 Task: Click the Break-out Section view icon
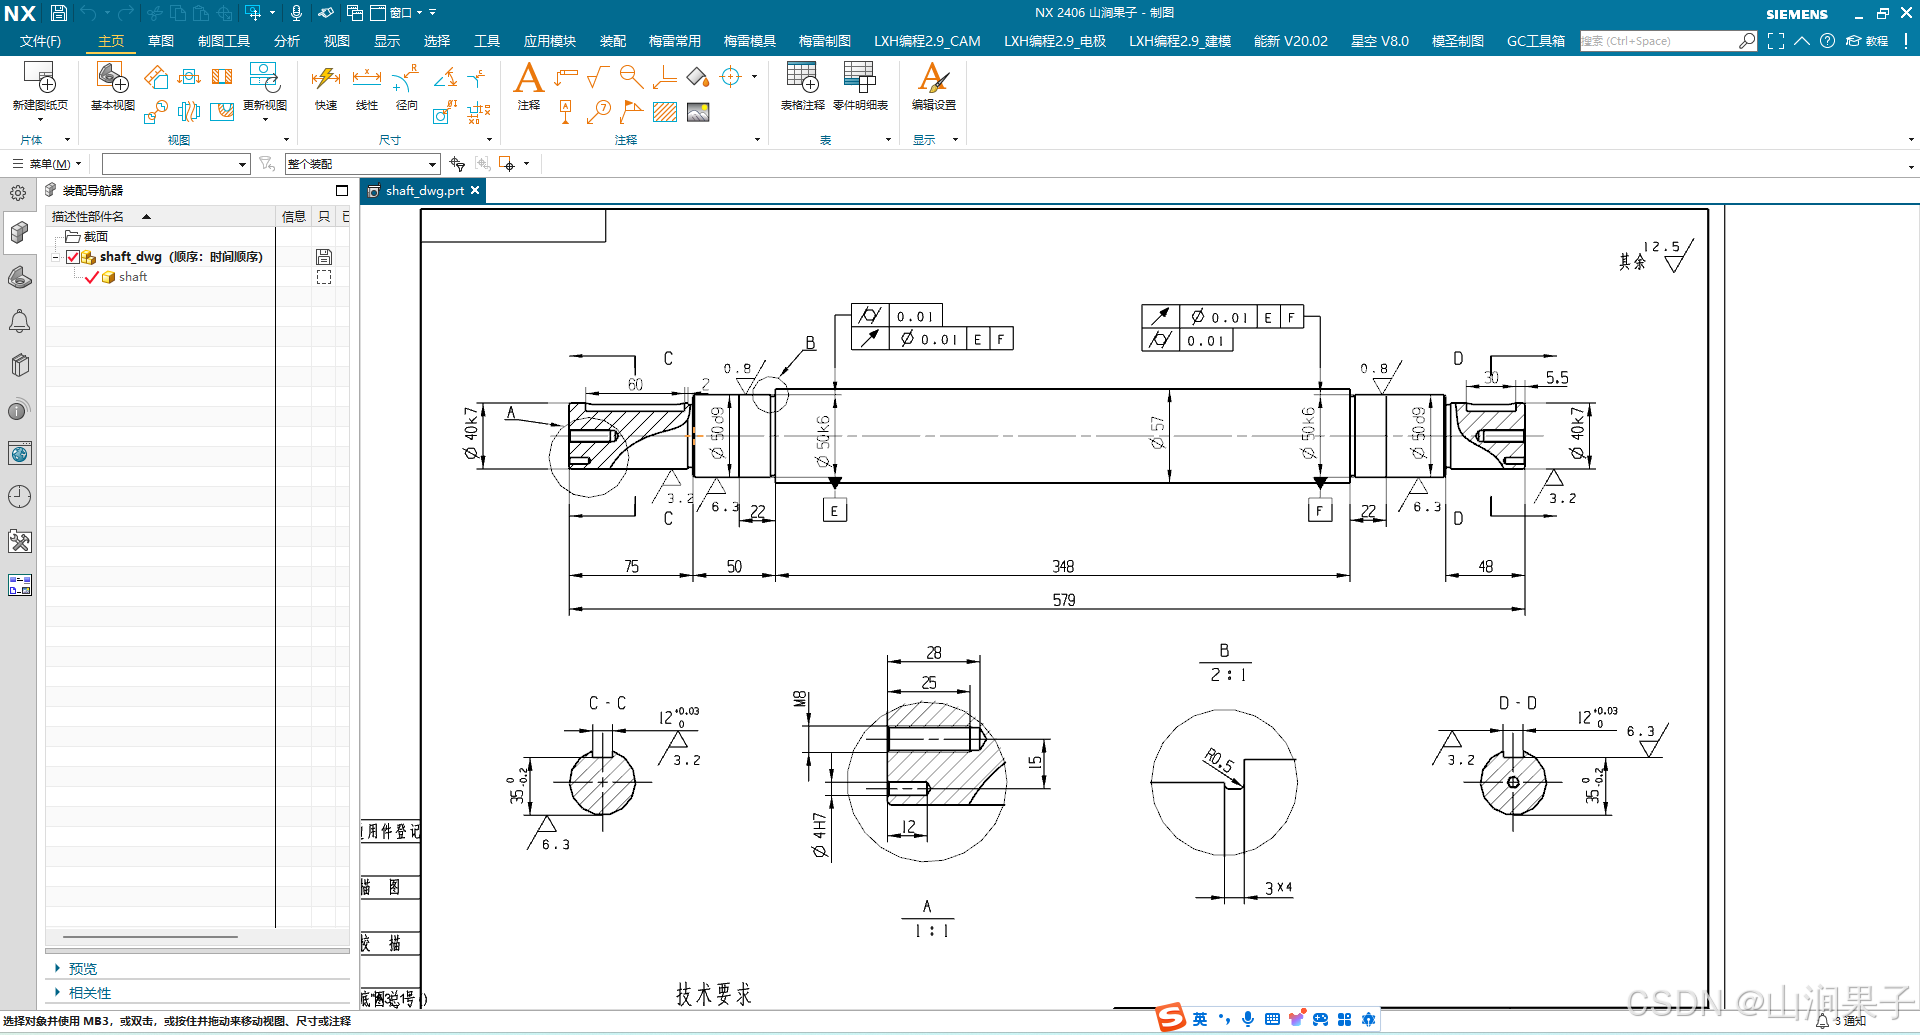(222, 112)
